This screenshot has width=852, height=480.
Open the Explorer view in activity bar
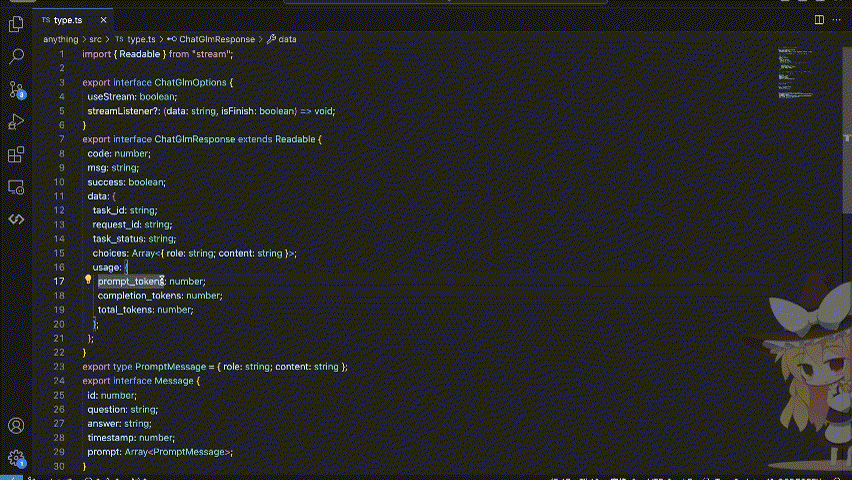point(16,24)
